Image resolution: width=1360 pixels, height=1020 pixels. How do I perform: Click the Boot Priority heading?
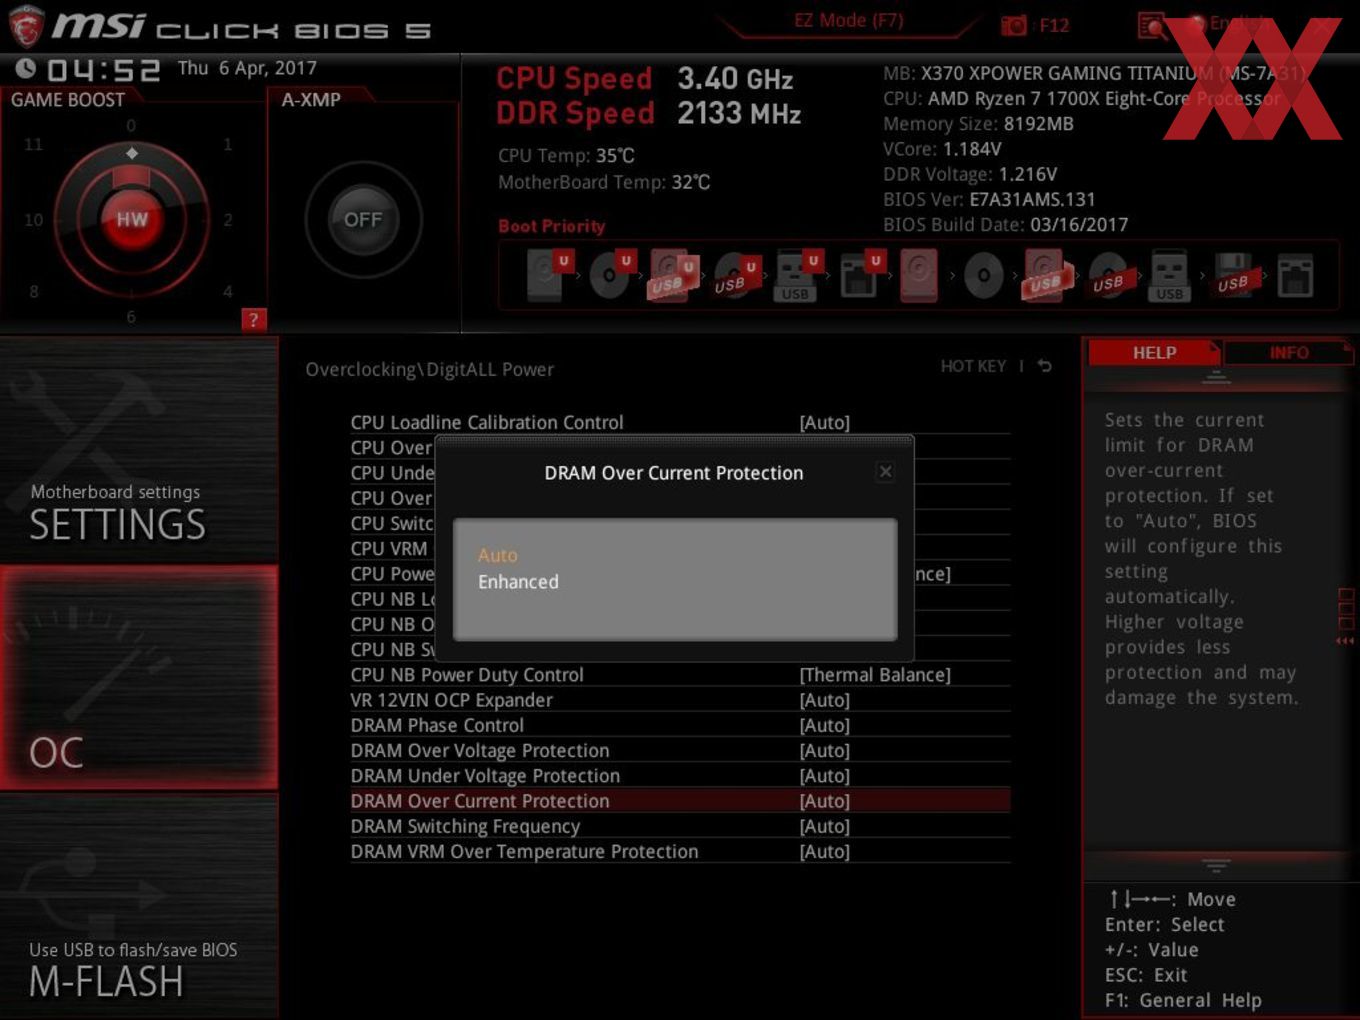[x=552, y=226]
